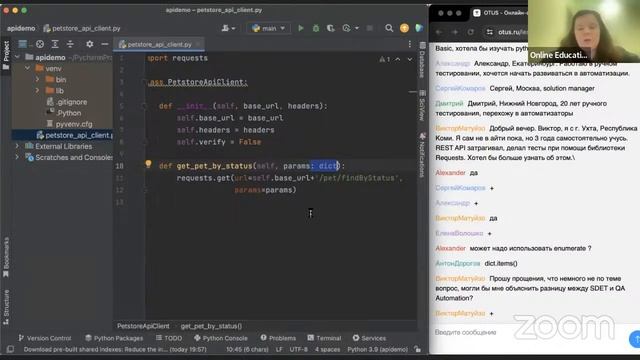
Task: Expand External Libraries node
Action: point(17,146)
